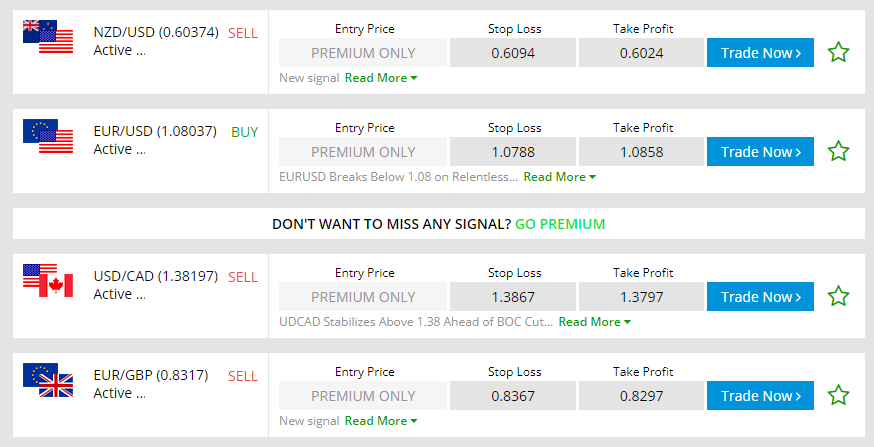
Task: Expand Read More for UDCAD Stabilizes note
Action: coord(594,322)
